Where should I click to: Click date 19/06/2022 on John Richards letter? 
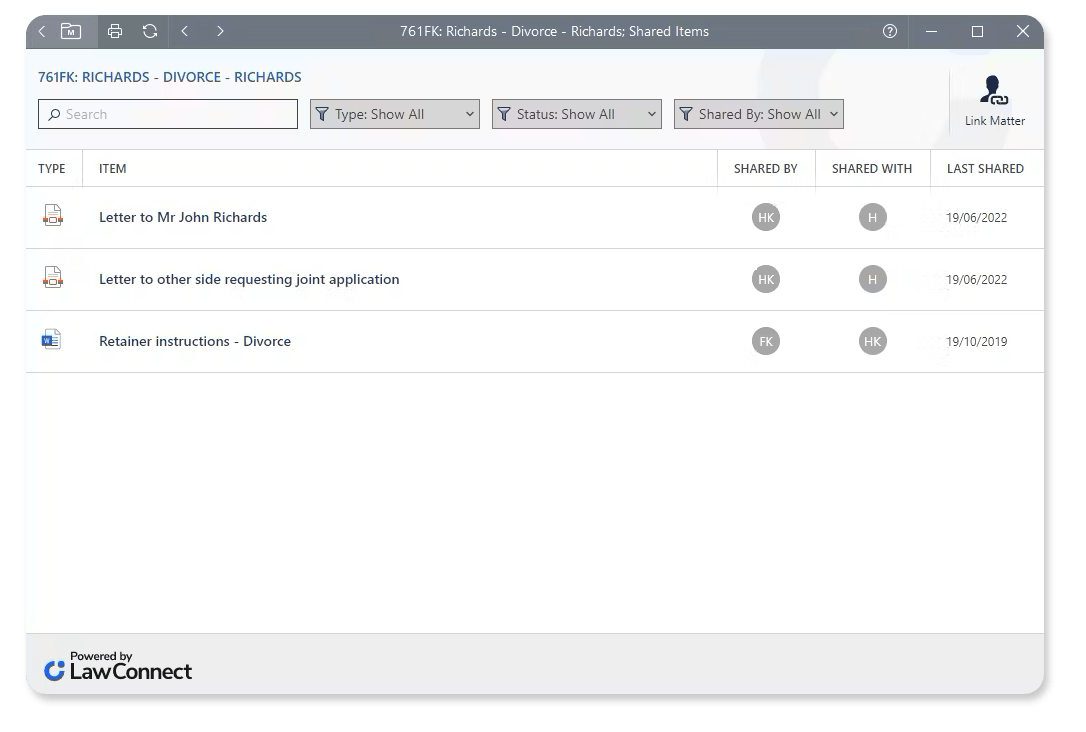click(977, 217)
